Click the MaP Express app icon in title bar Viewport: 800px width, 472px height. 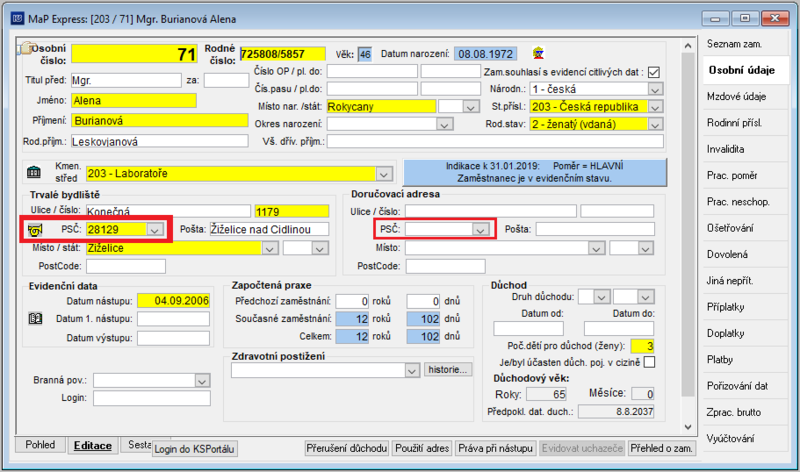click(x=17, y=19)
